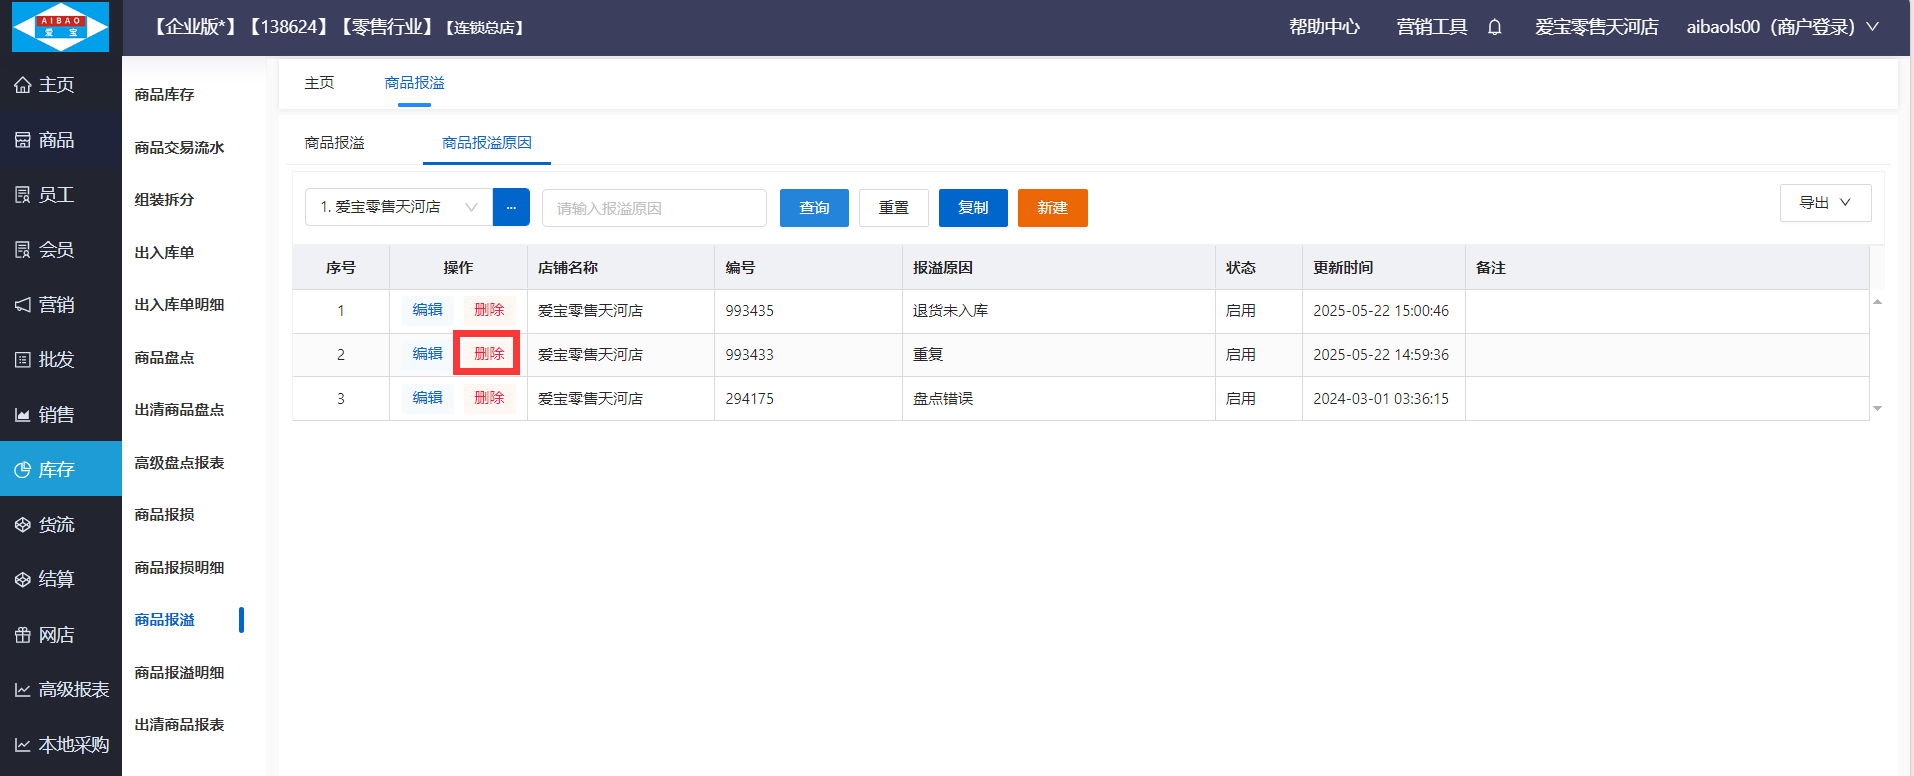The height and width of the screenshot is (776, 1914).
Task: Click the blue ellipsis store picker button
Action: tap(511, 207)
